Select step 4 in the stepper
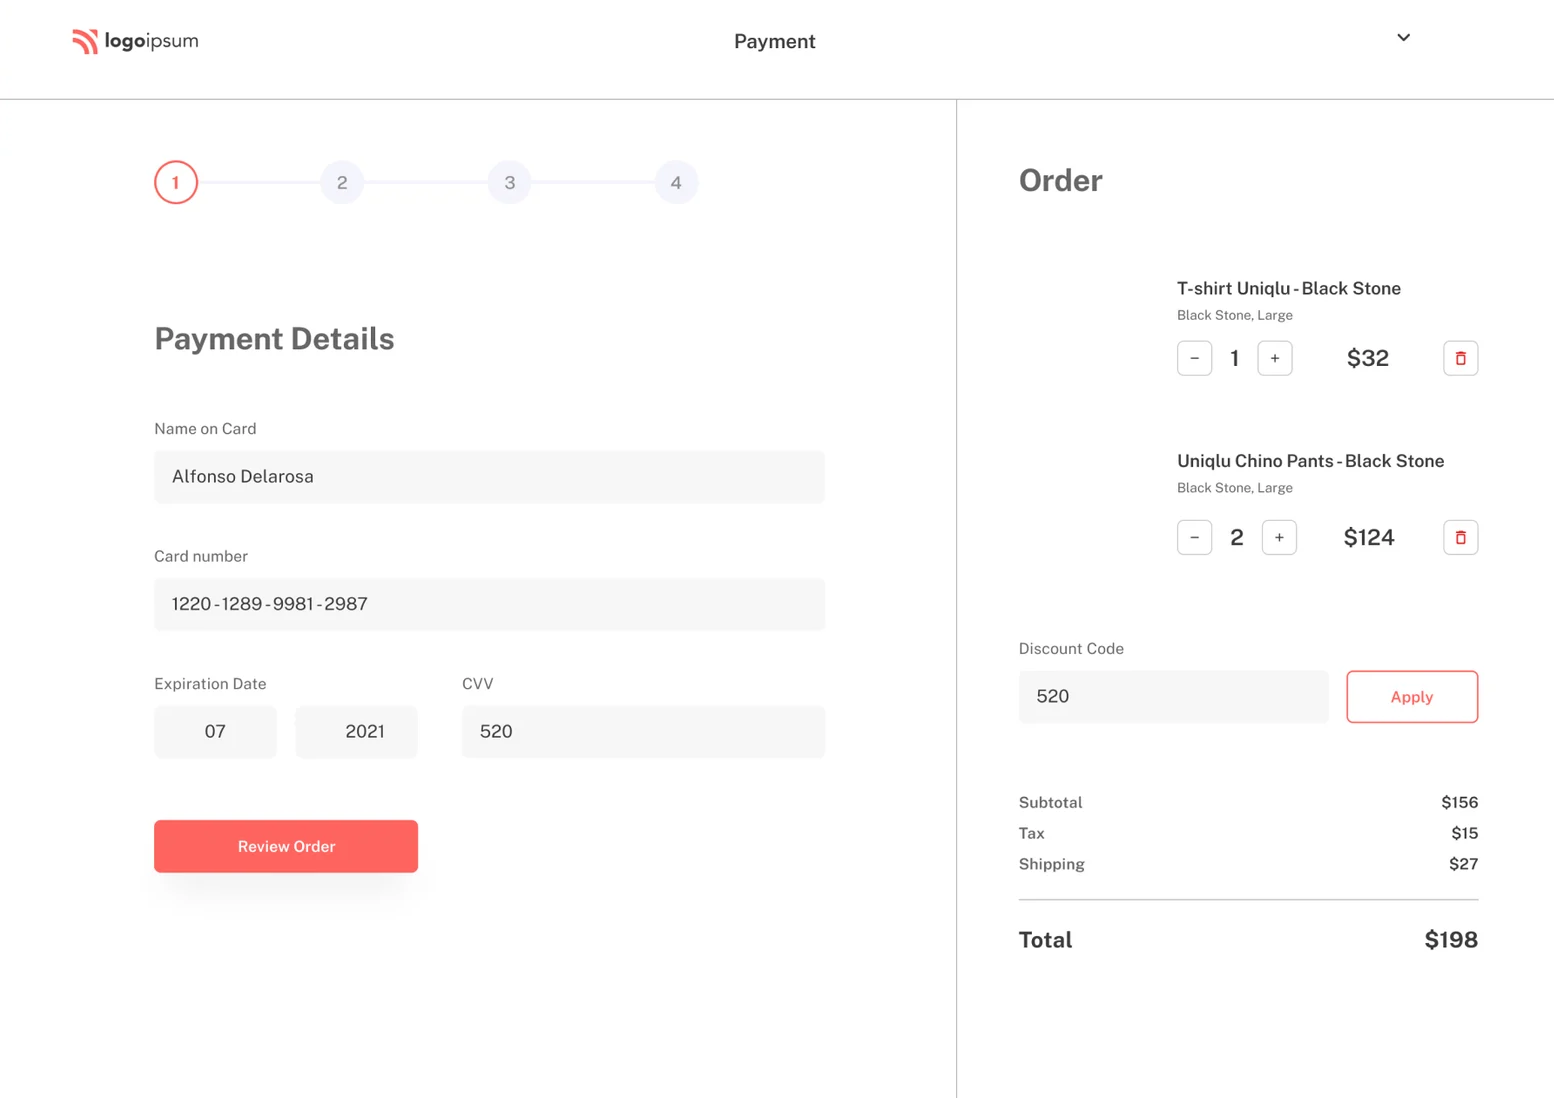Screen dimensions: 1554x1098 point(676,182)
